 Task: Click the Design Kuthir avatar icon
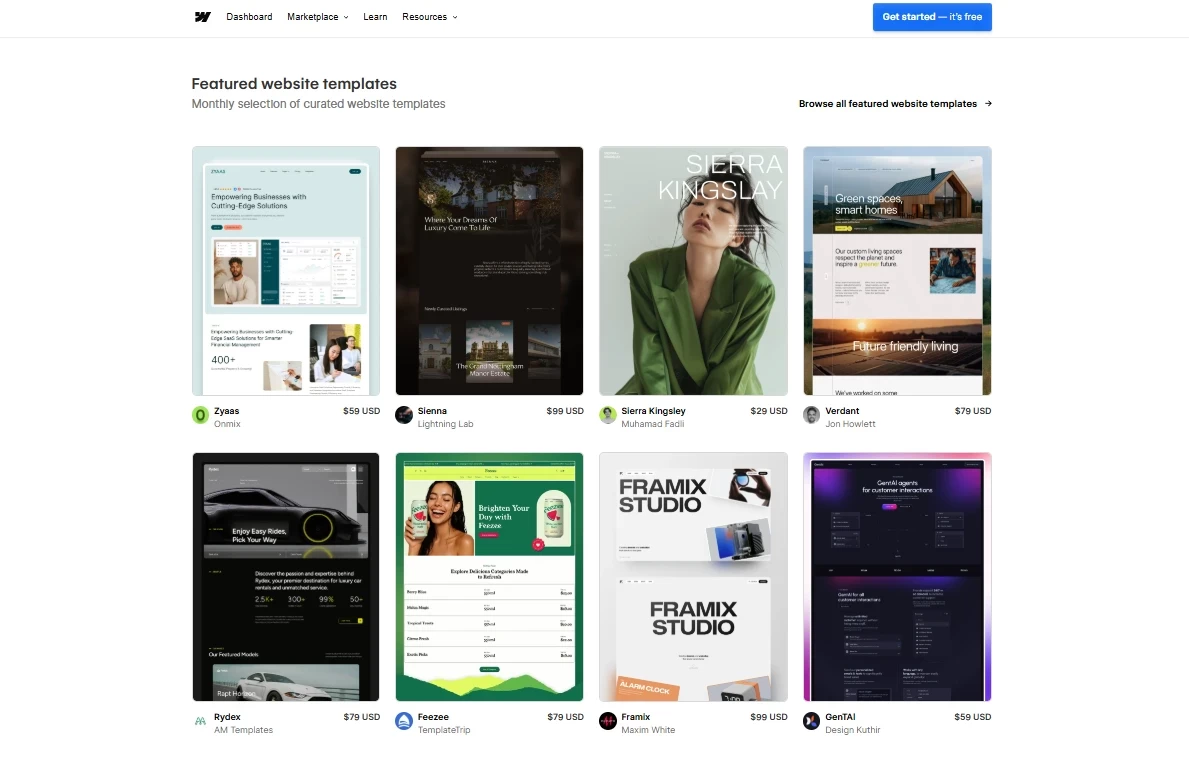(812, 721)
